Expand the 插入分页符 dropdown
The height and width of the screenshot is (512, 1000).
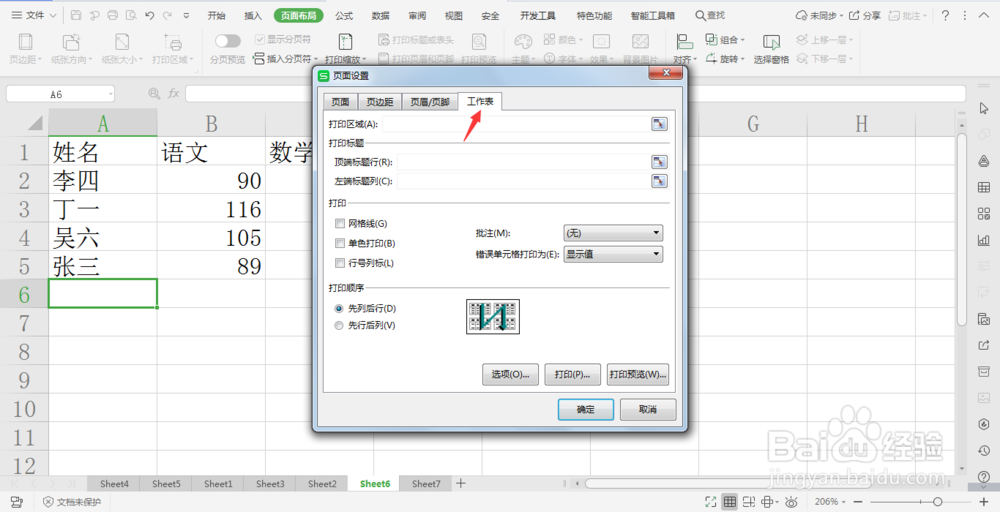314,59
